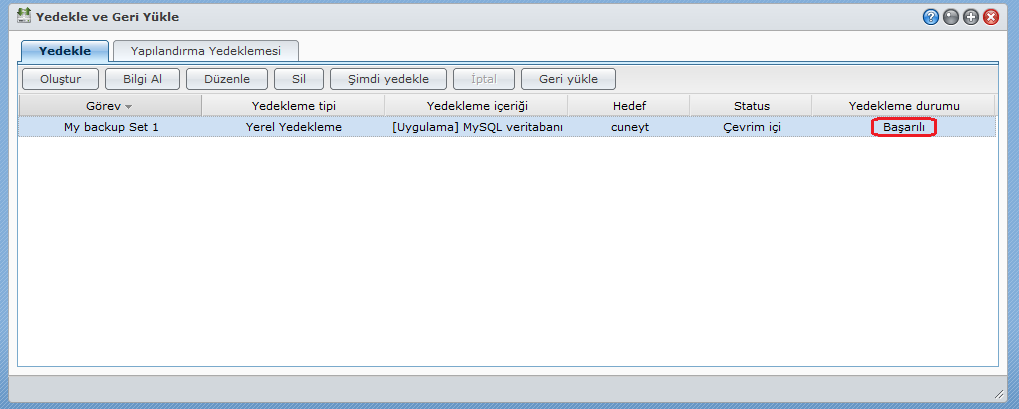Open help with the blue question mark icon
This screenshot has width=1019, height=409.
pos(931,17)
